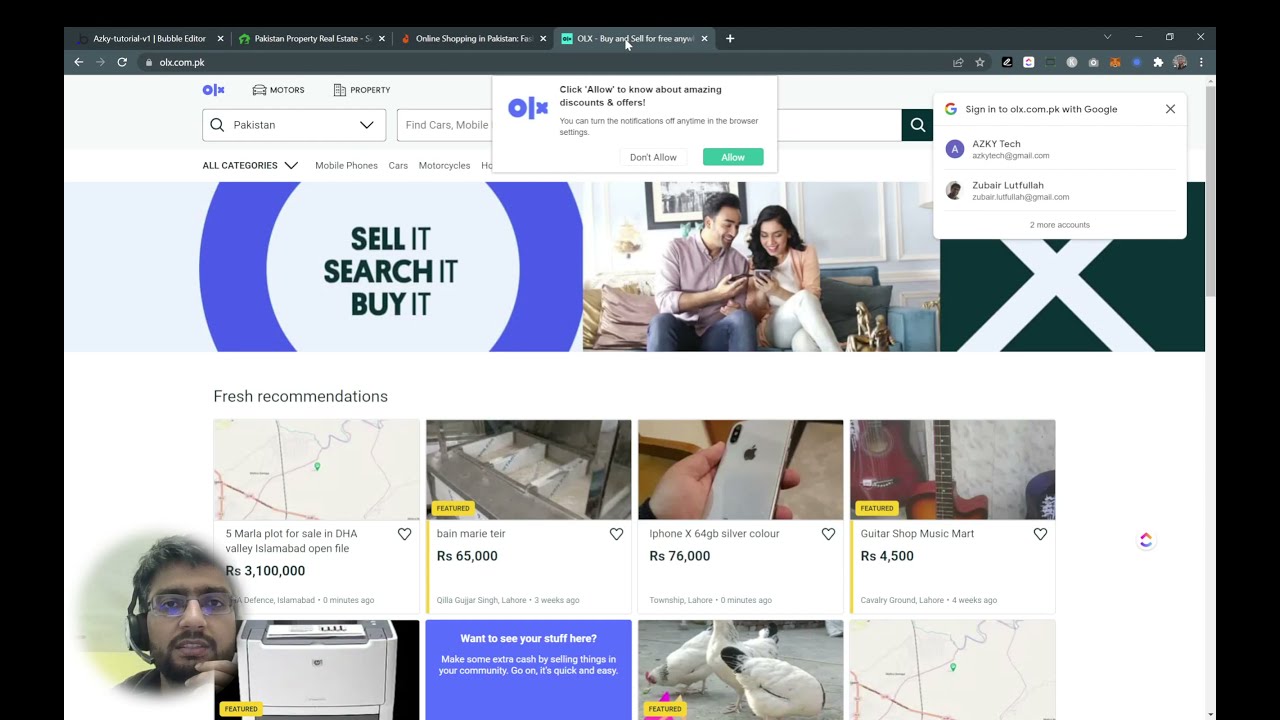Click the search magnifier button
The height and width of the screenshot is (720, 1280).
pos(918,125)
